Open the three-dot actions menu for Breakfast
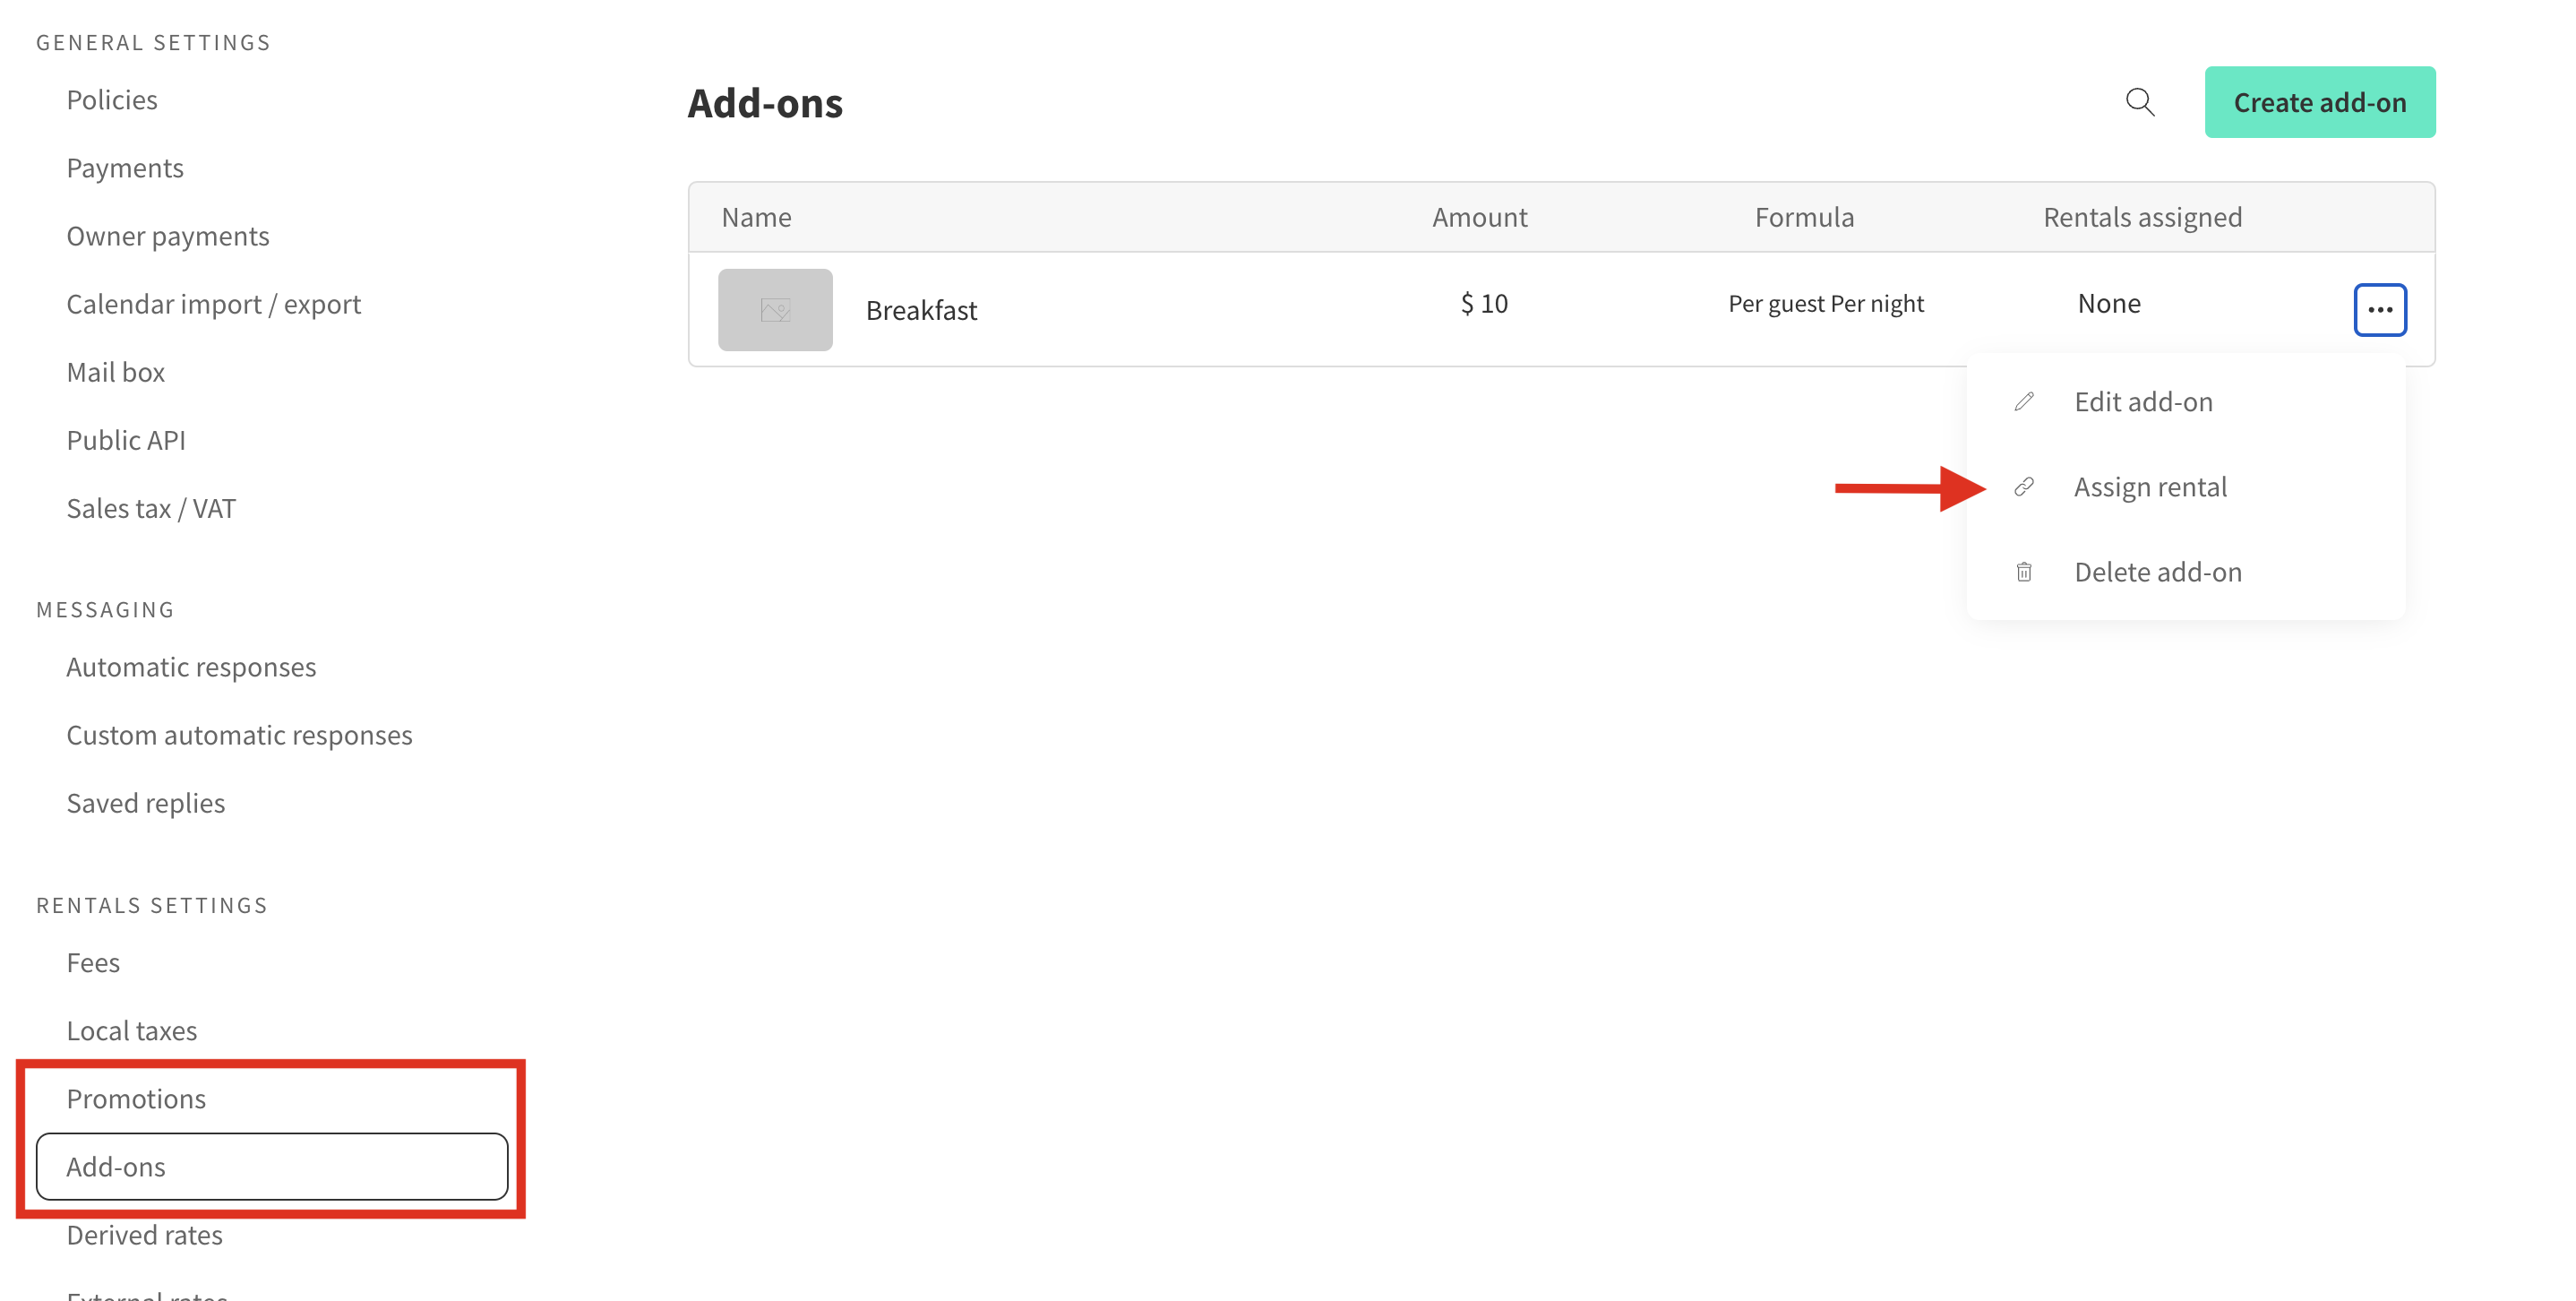Image resolution: width=2576 pixels, height=1301 pixels. tap(2381, 309)
